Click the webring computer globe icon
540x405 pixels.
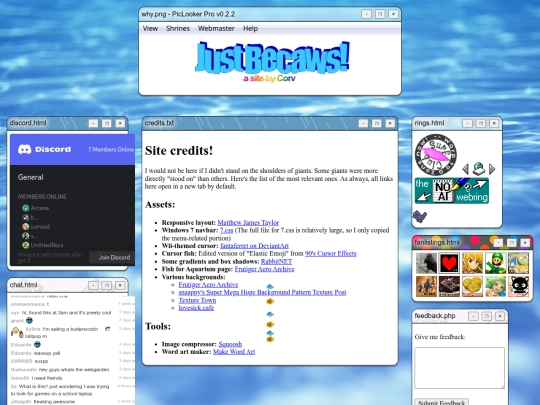tap(479, 169)
